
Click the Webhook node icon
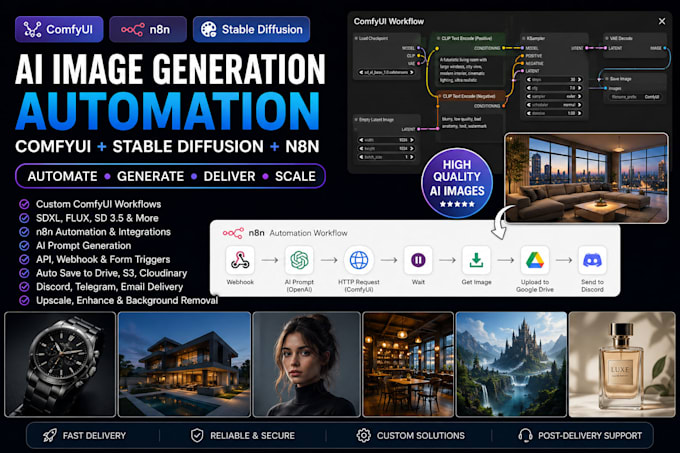click(240, 260)
